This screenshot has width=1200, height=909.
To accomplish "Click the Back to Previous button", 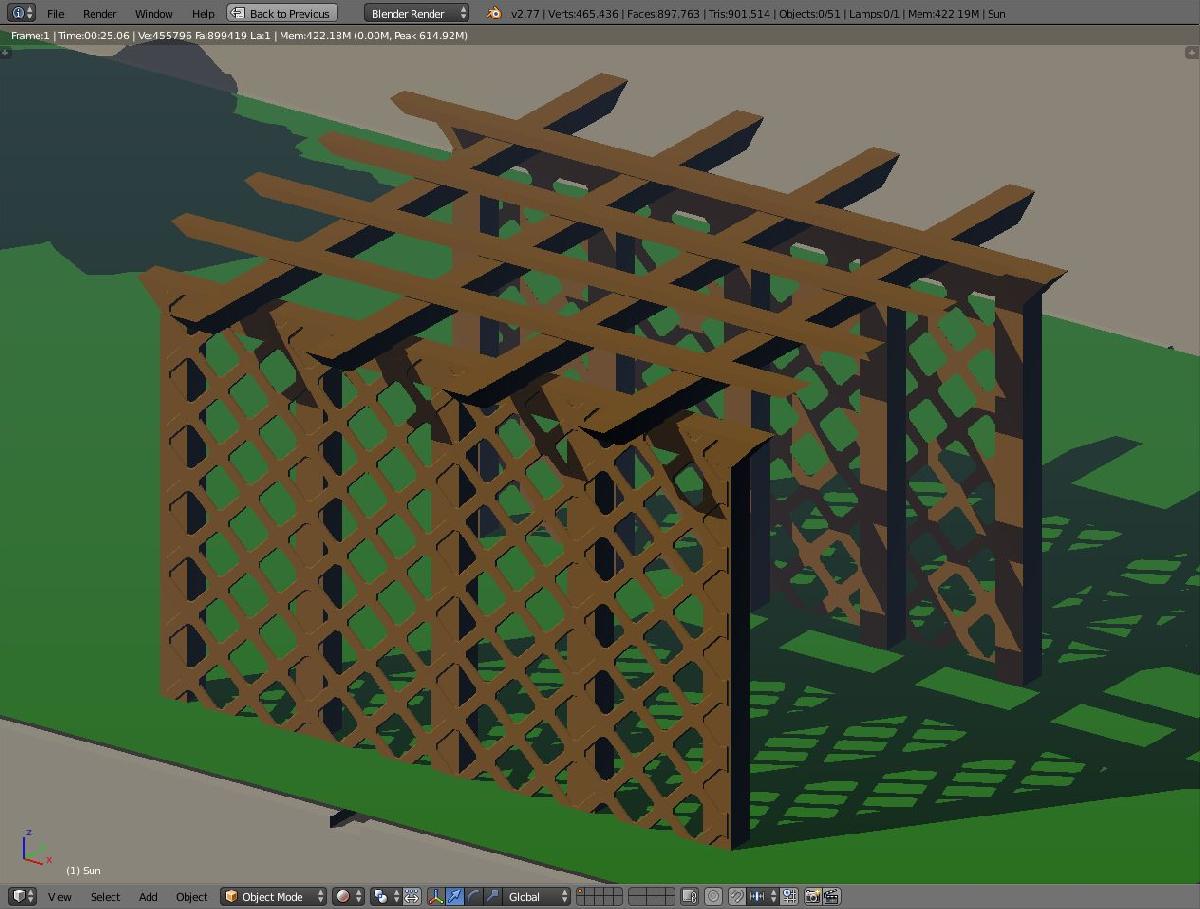I will [x=281, y=13].
